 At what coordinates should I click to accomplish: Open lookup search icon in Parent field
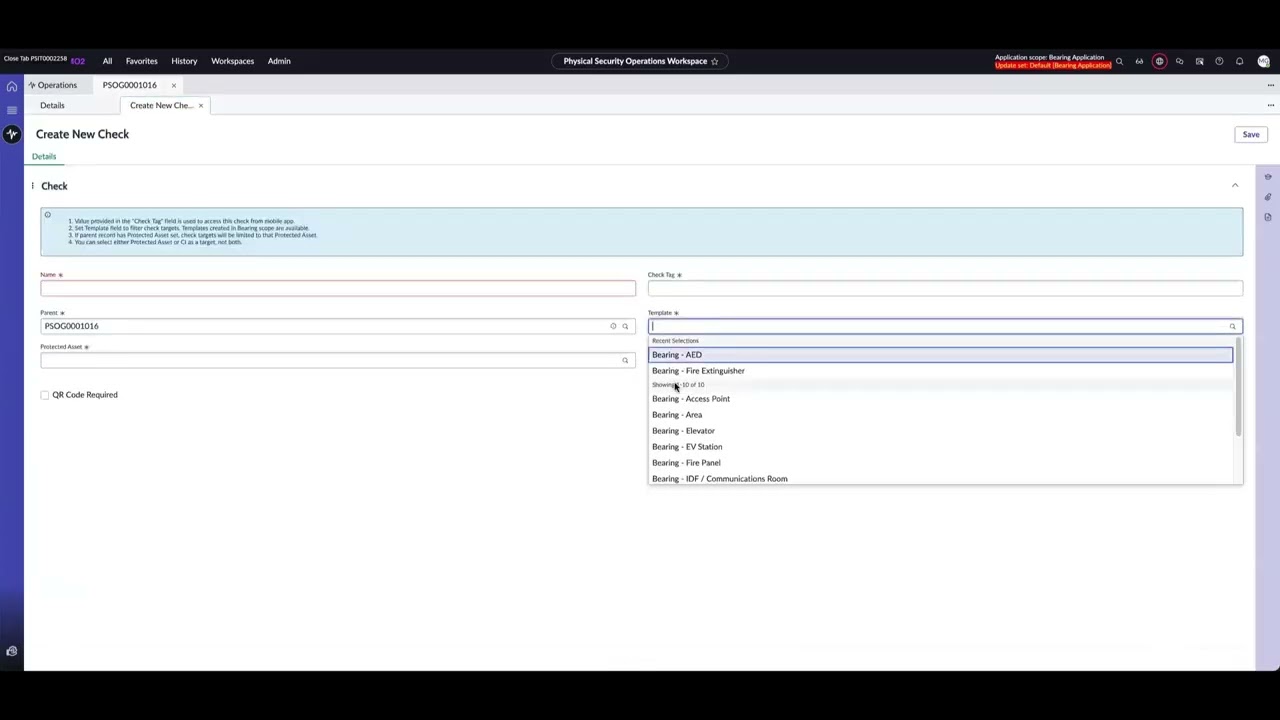pyautogui.click(x=625, y=326)
